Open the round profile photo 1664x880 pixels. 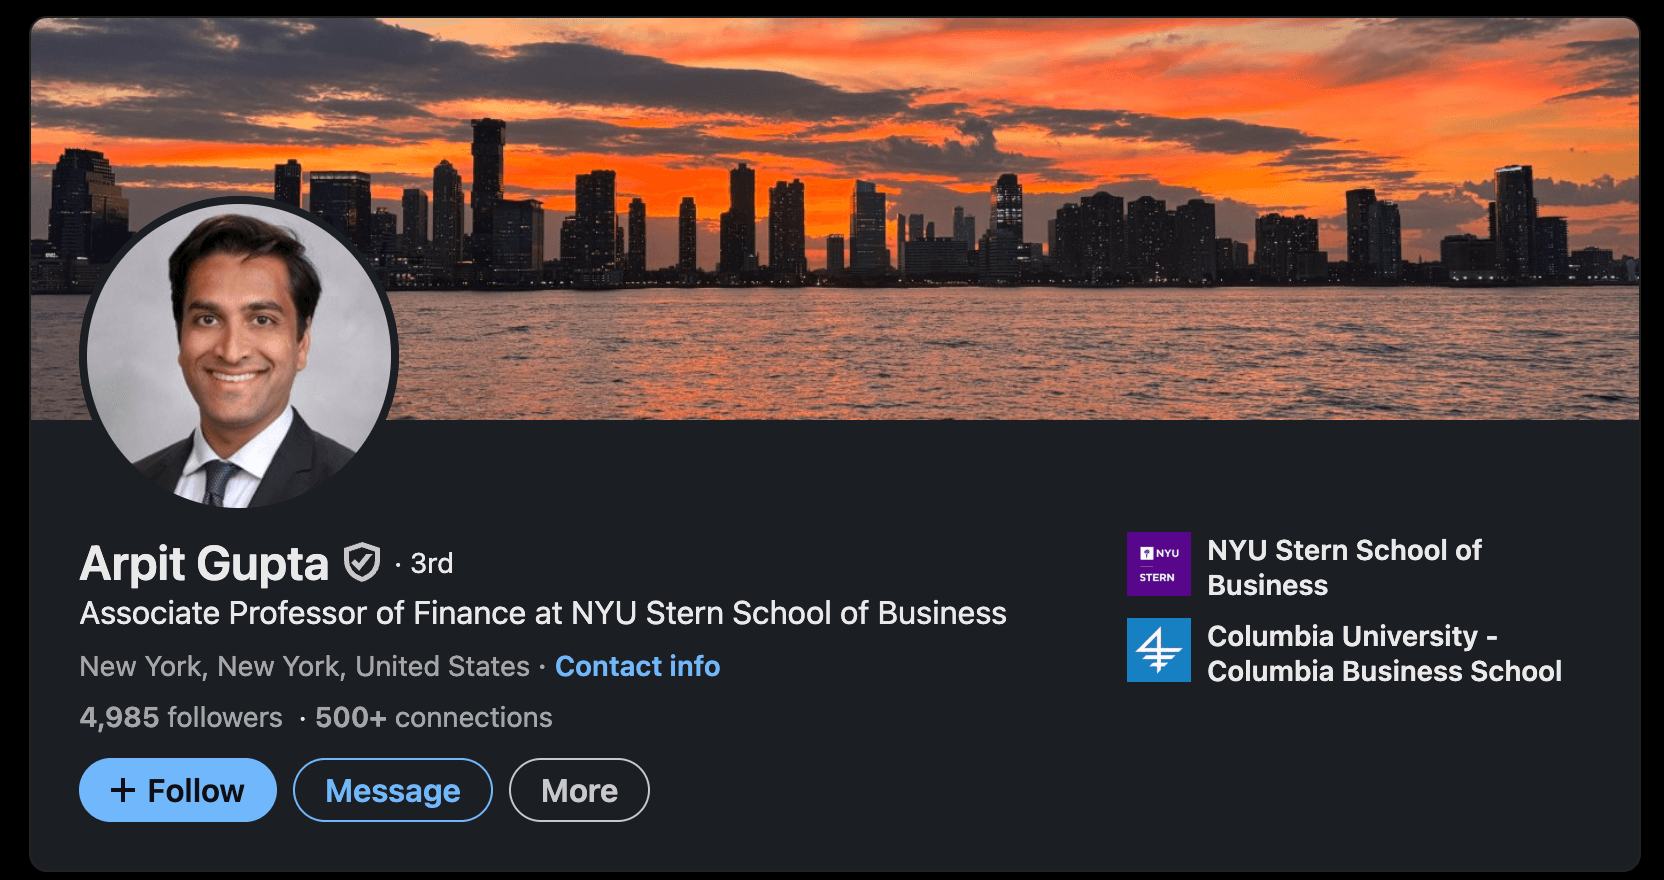tap(239, 355)
